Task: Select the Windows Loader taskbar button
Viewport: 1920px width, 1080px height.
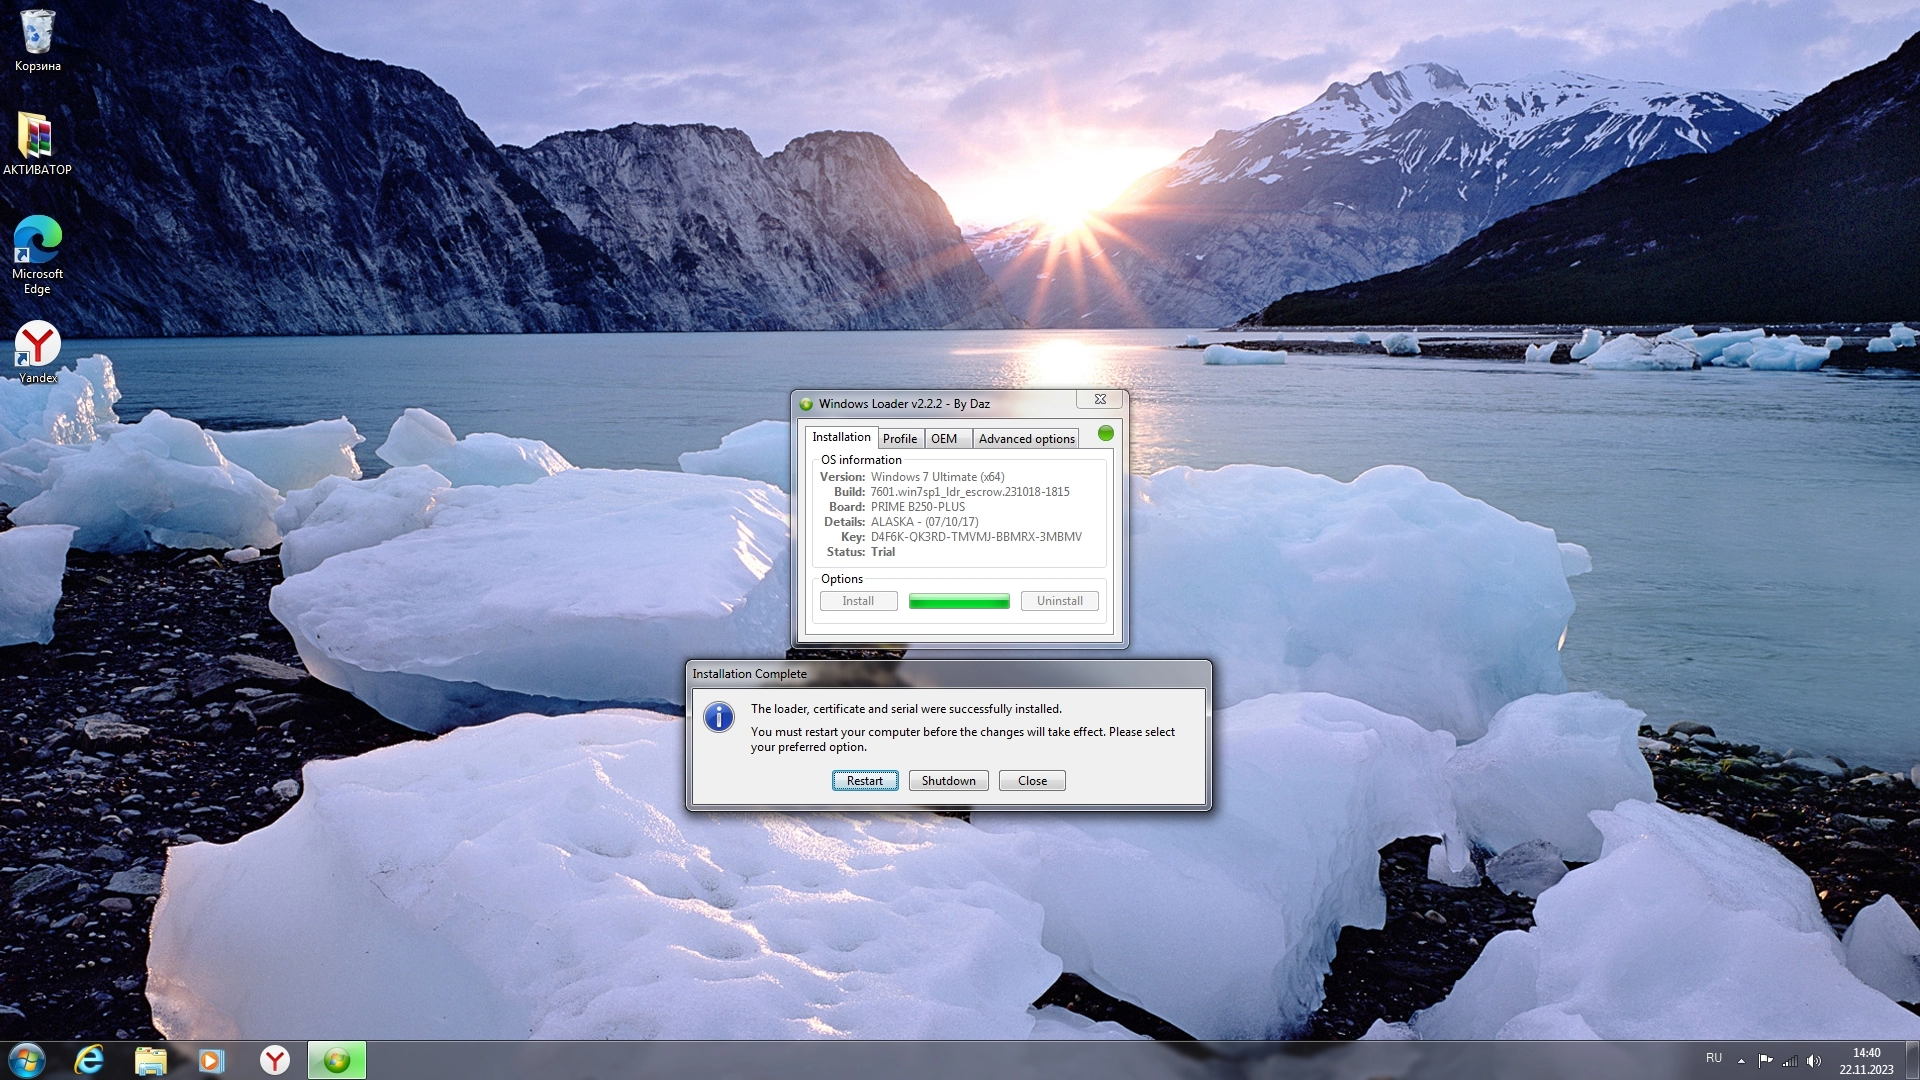Action: [x=337, y=1060]
